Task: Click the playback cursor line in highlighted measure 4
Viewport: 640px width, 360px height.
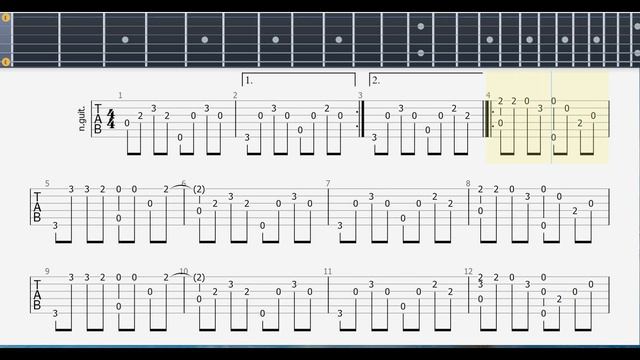Action: [x=551, y=118]
